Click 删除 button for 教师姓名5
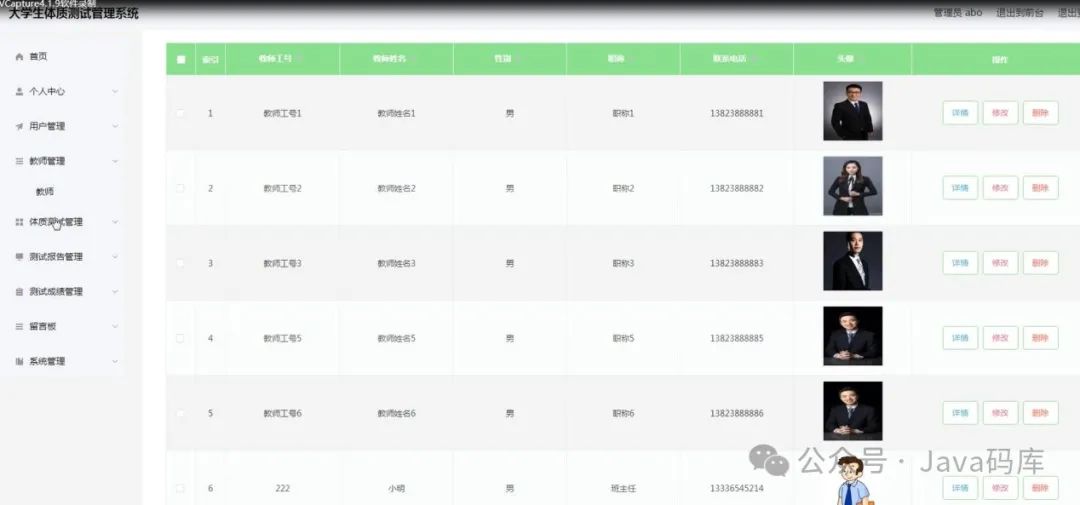 [x=1040, y=338]
